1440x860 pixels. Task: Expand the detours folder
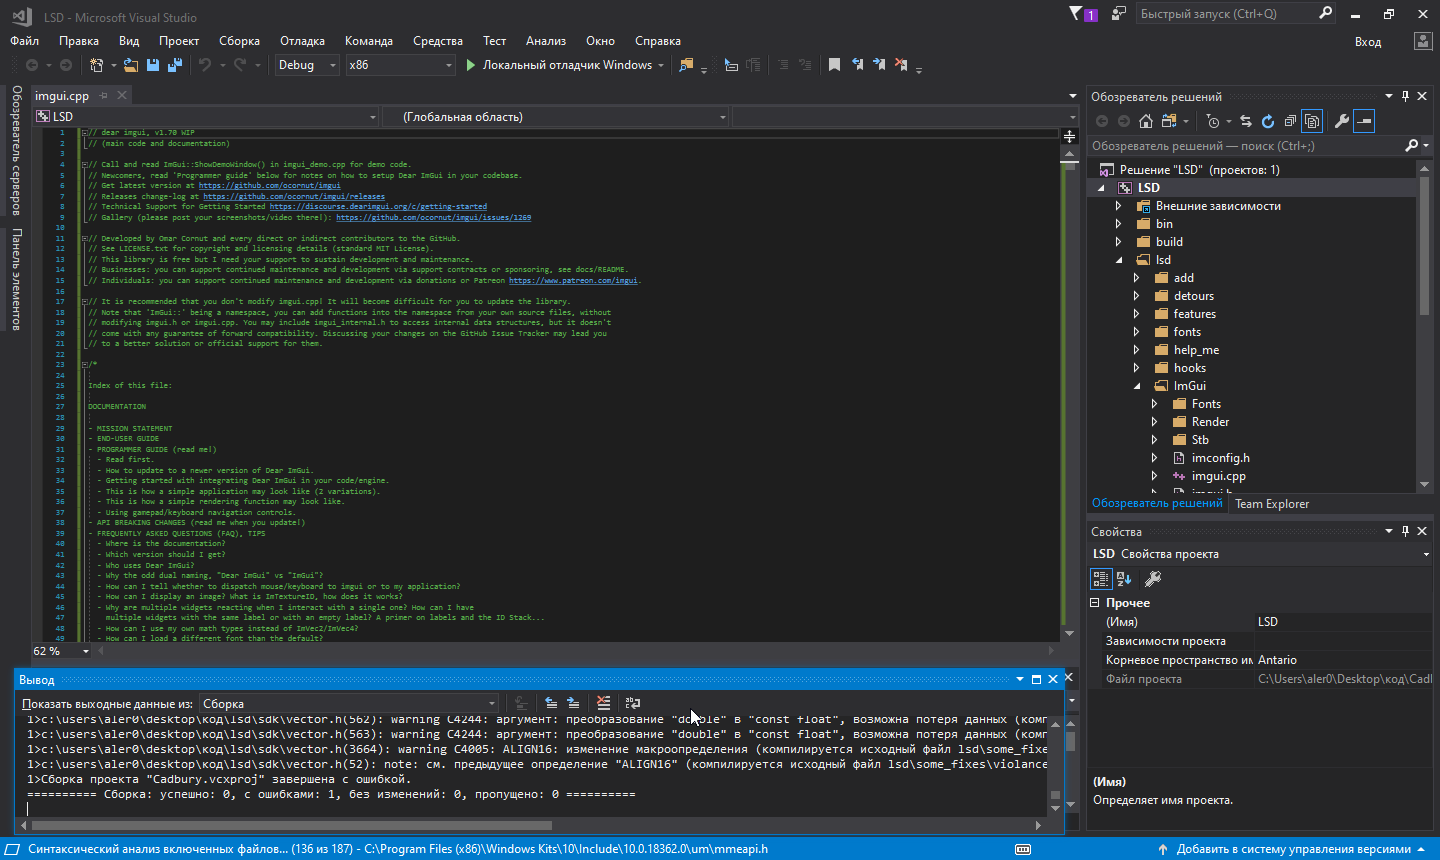1137,296
